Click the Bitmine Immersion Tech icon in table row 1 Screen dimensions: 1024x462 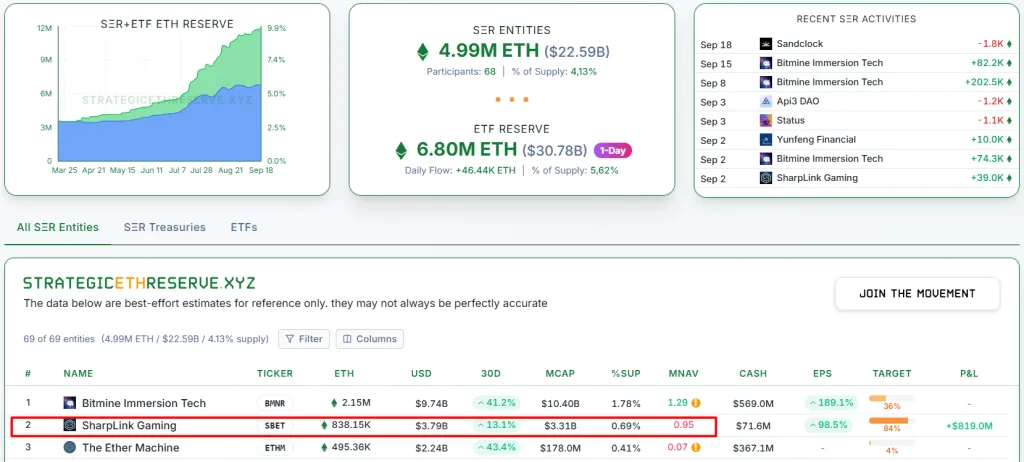click(70, 403)
